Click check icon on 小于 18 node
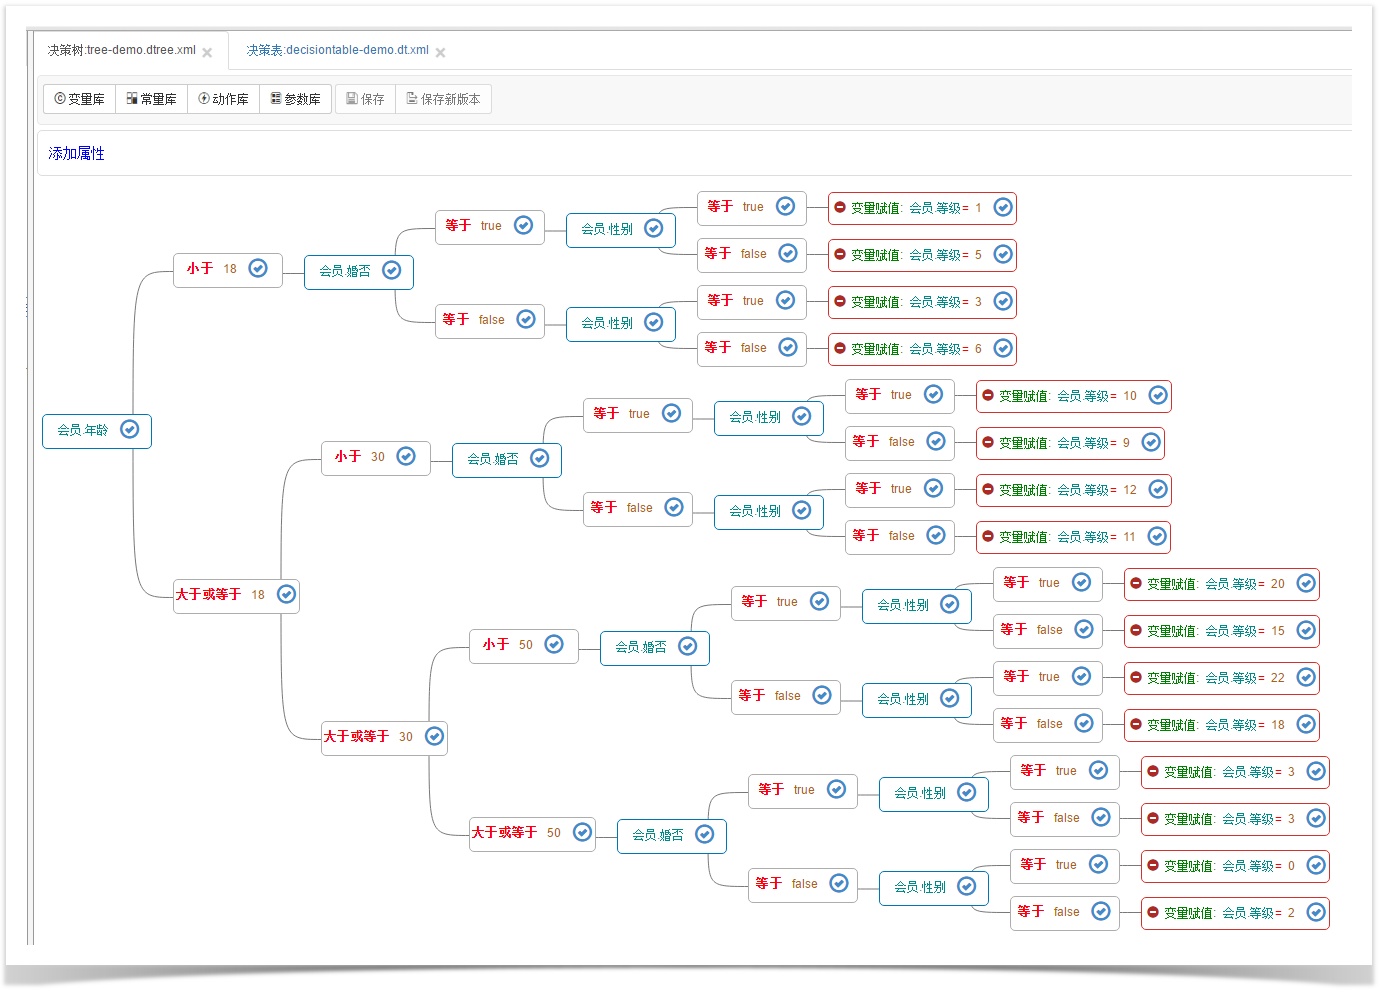 [x=258, y=268]
